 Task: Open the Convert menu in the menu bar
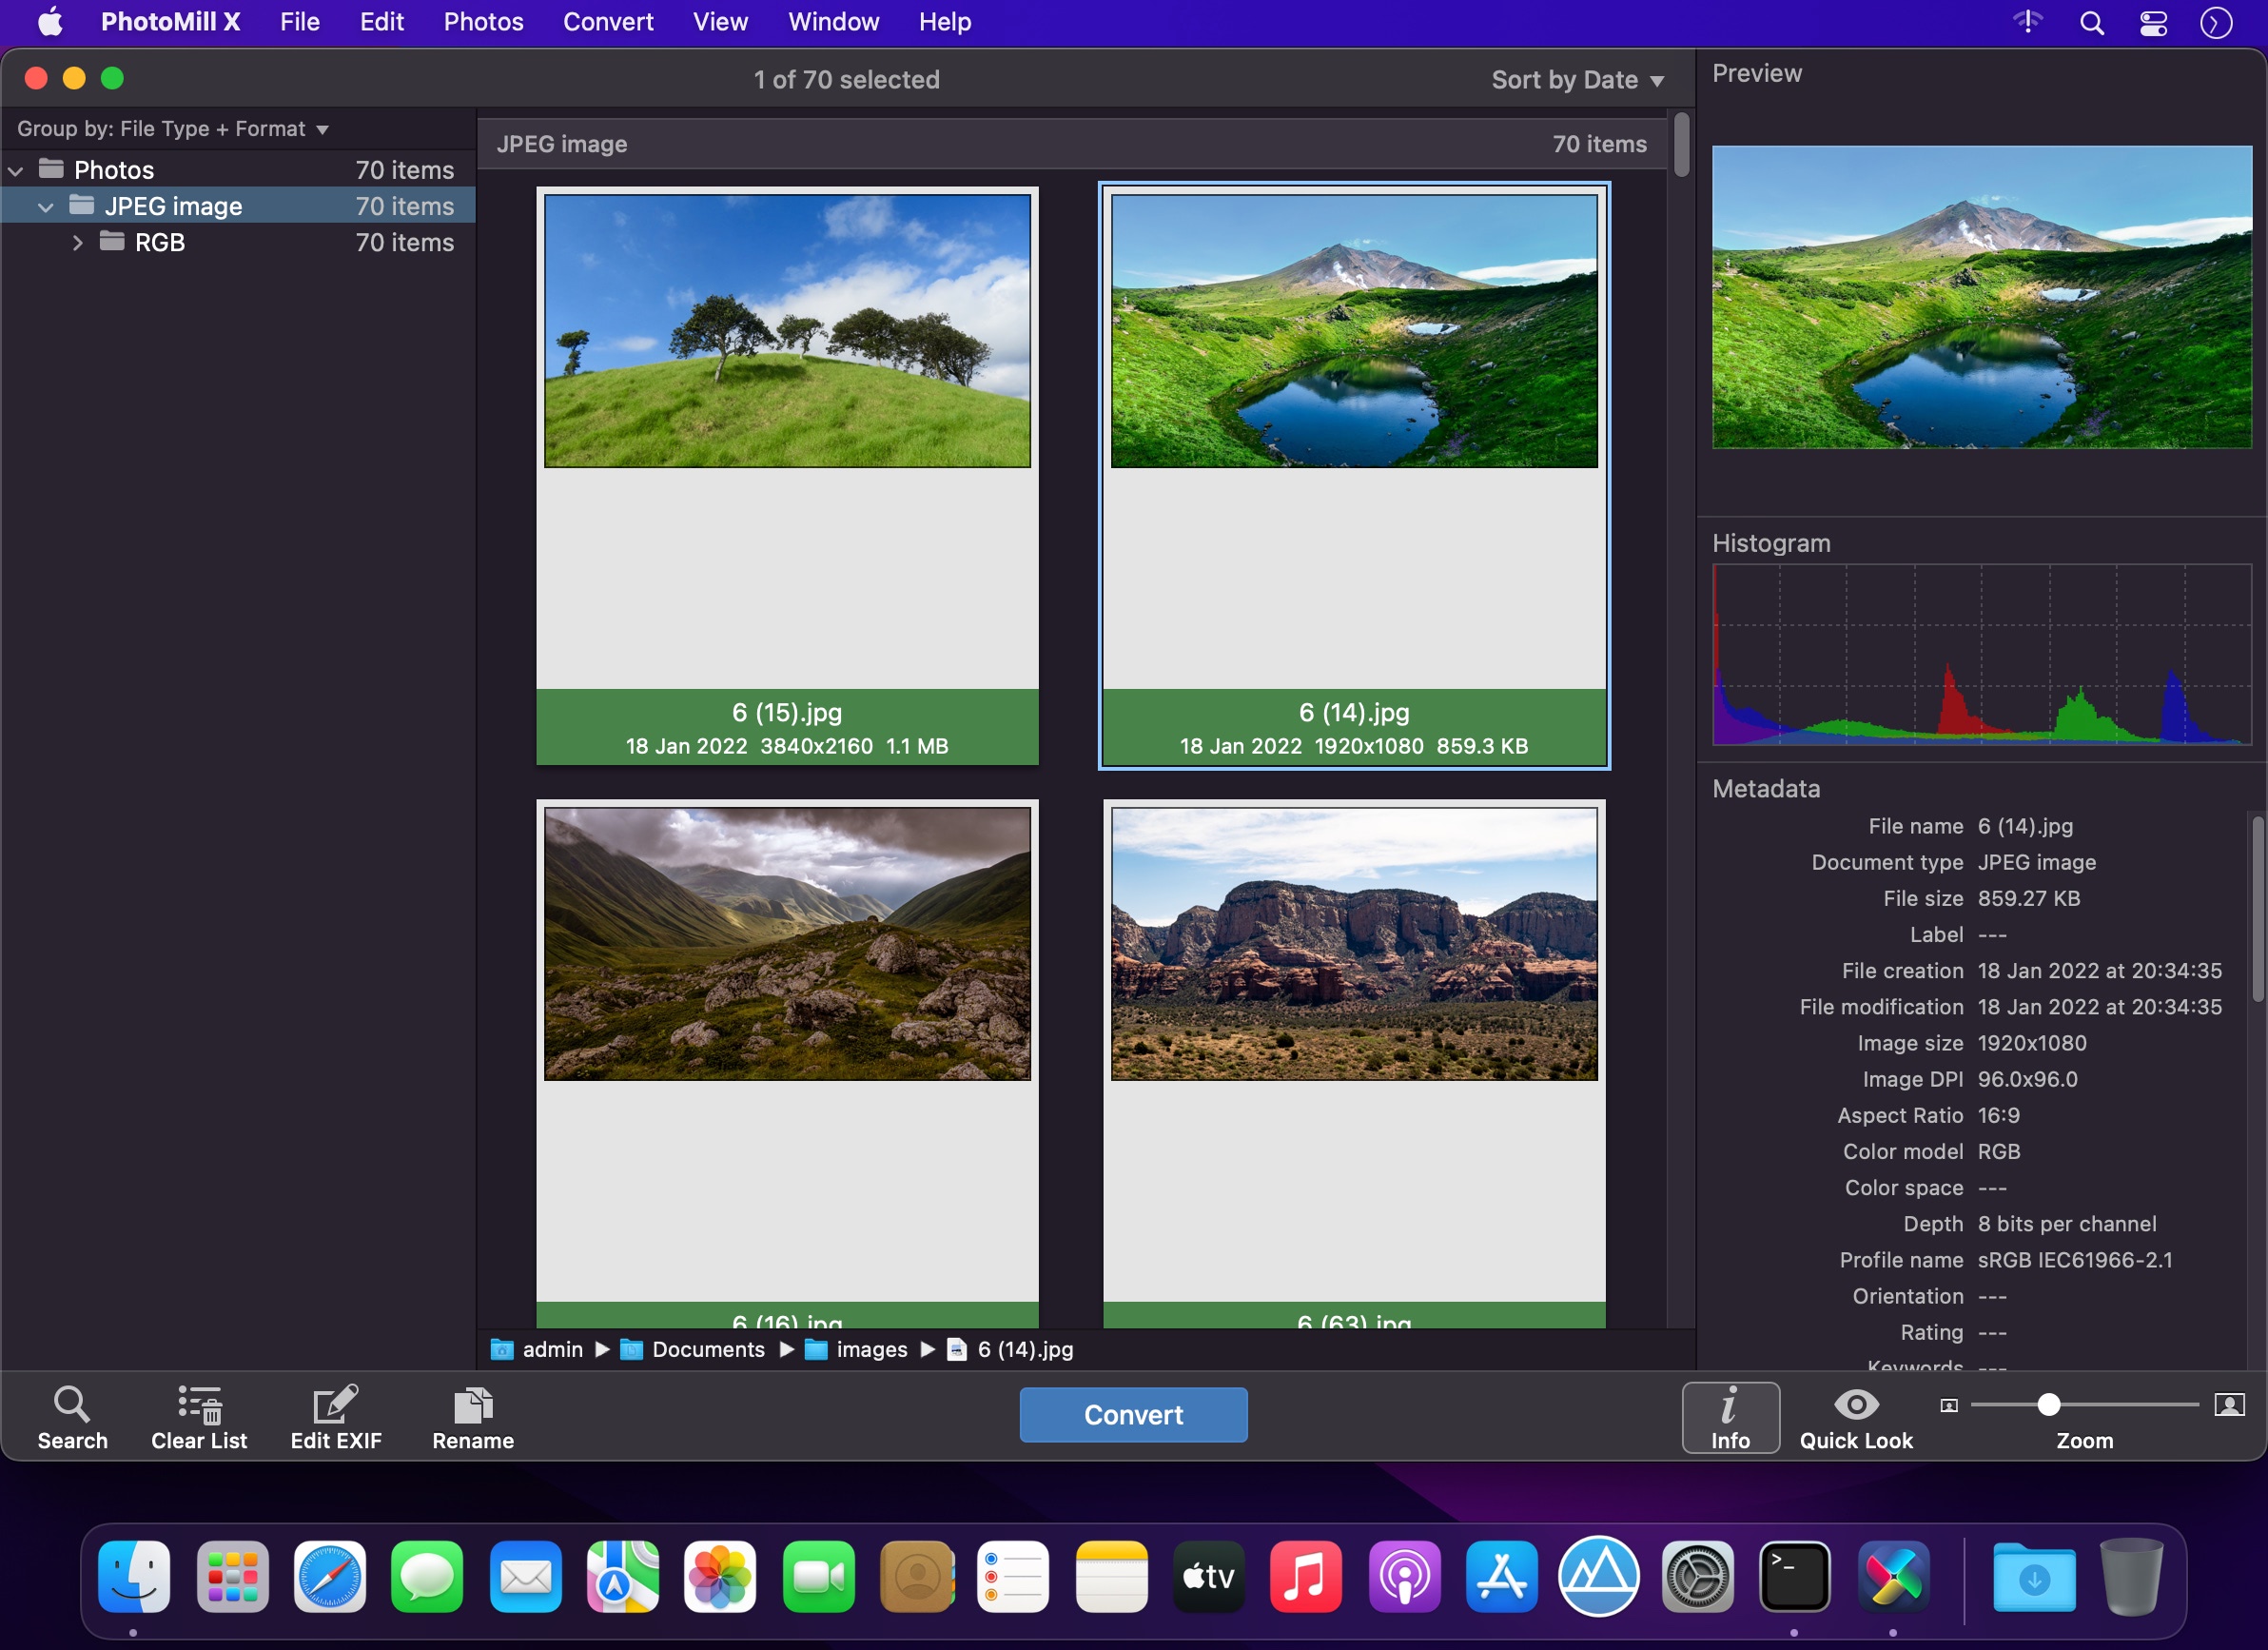coord(608,21)
